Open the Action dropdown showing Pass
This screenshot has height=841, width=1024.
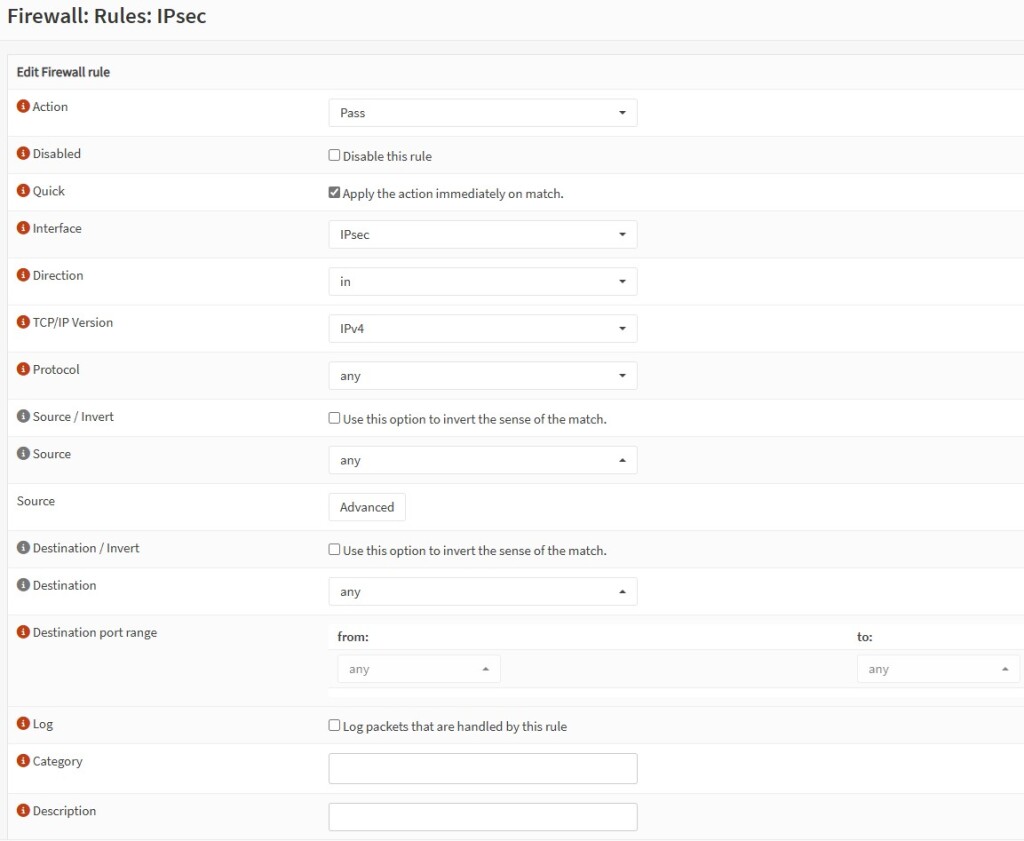tap(482, 113)
